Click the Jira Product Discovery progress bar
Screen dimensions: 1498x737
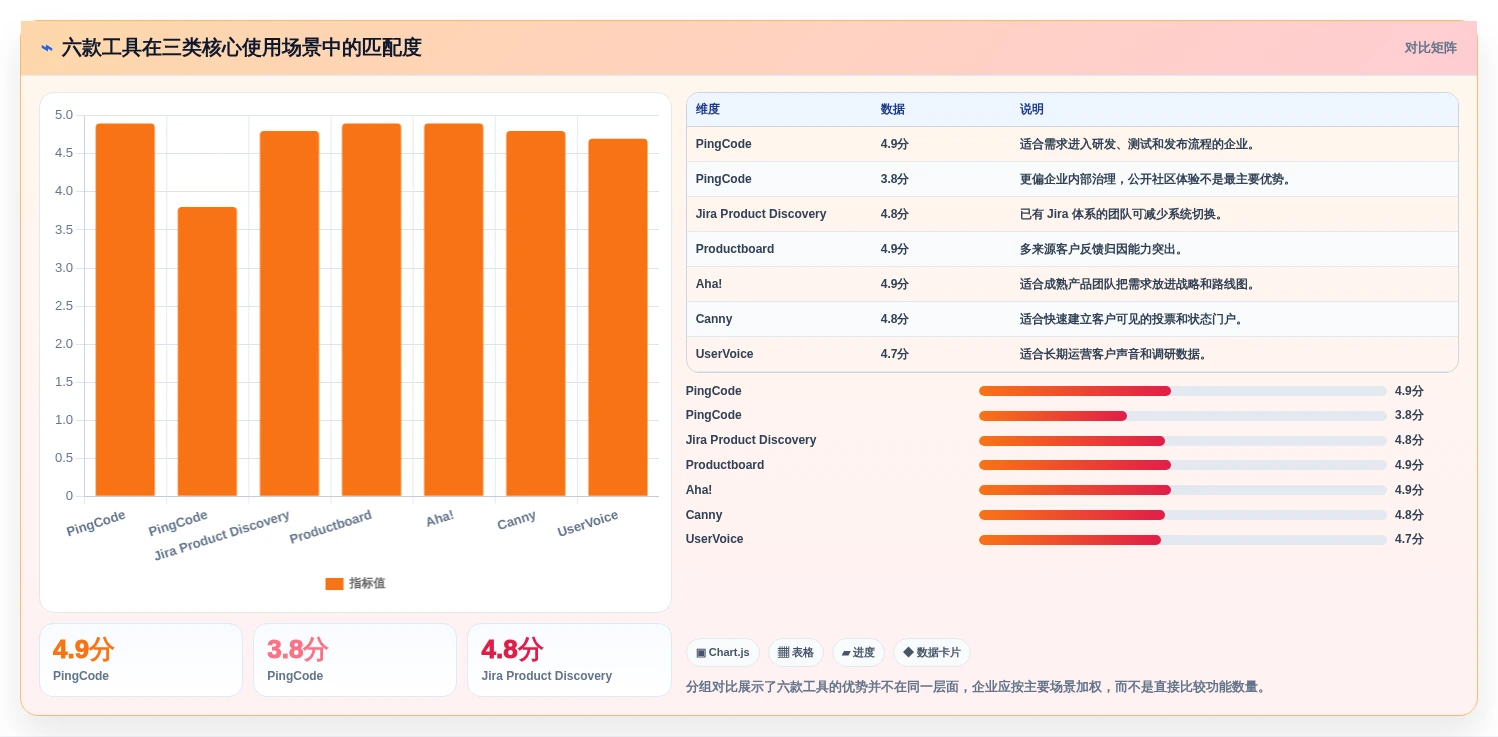(1182, 440)
